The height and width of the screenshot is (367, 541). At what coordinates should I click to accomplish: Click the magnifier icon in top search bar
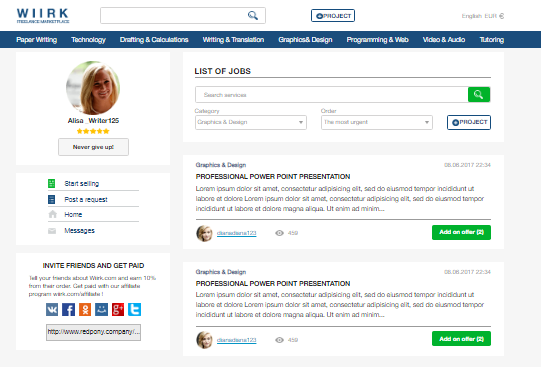coord(253,16)
